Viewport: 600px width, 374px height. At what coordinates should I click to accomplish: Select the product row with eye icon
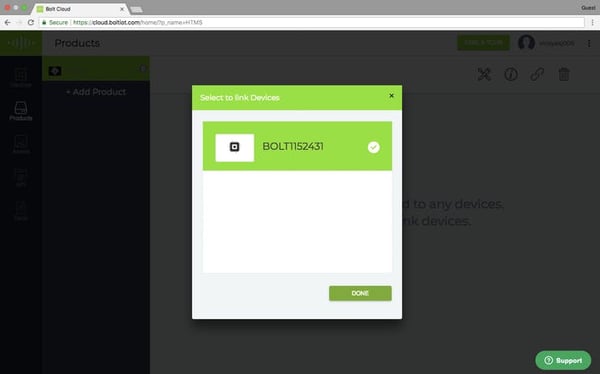pyautogui.click(x=96, y=69)
